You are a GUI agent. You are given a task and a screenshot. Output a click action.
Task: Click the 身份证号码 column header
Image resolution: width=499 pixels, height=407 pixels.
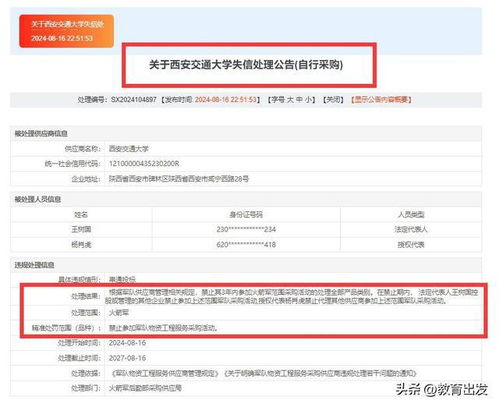tap(246, 214)
